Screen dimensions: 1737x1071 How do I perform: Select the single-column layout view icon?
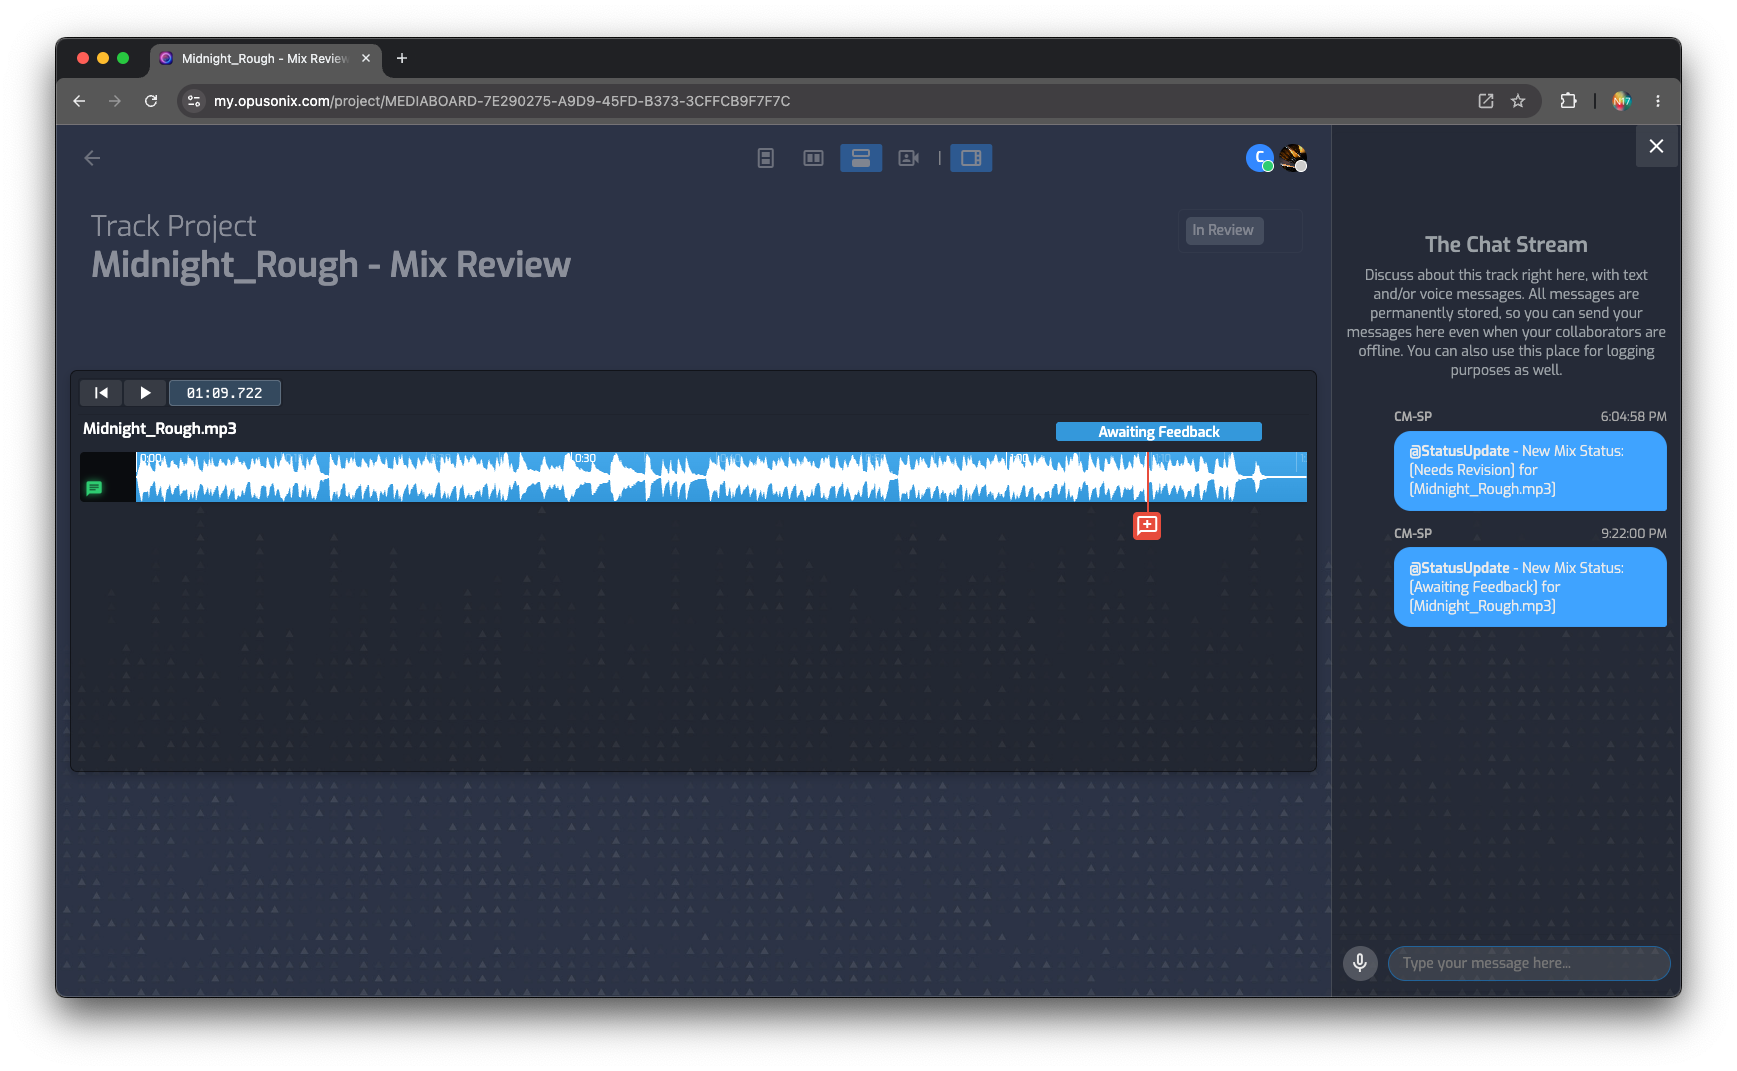pos(766,158)
